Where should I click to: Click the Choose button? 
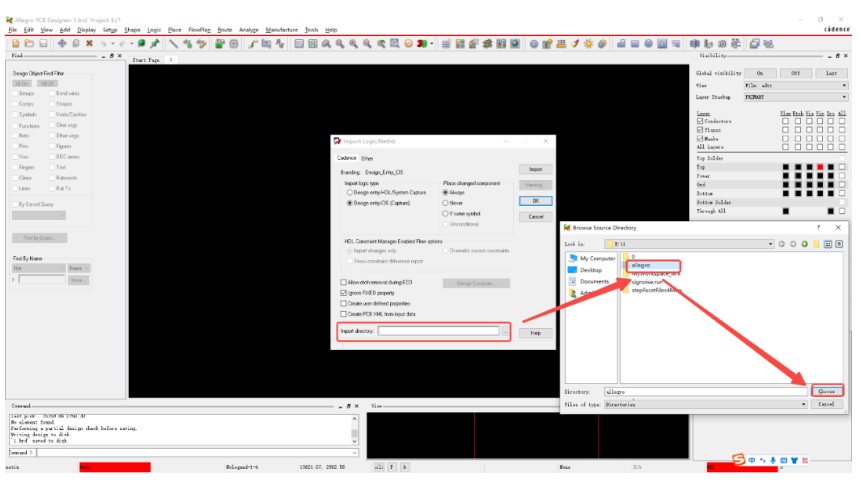tap(826, 392)
